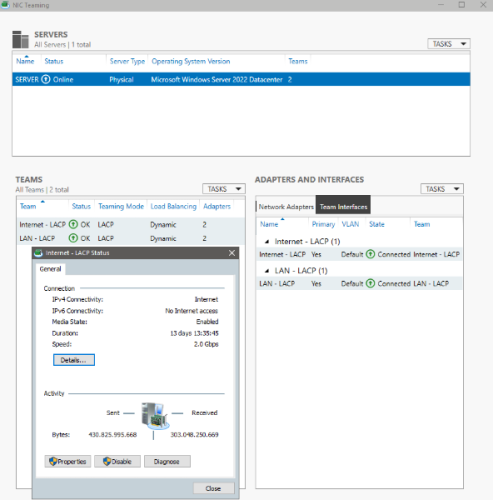Switch to the Network Adapters tab
Screen dimensions: 493x500
[x=286, y=207]
